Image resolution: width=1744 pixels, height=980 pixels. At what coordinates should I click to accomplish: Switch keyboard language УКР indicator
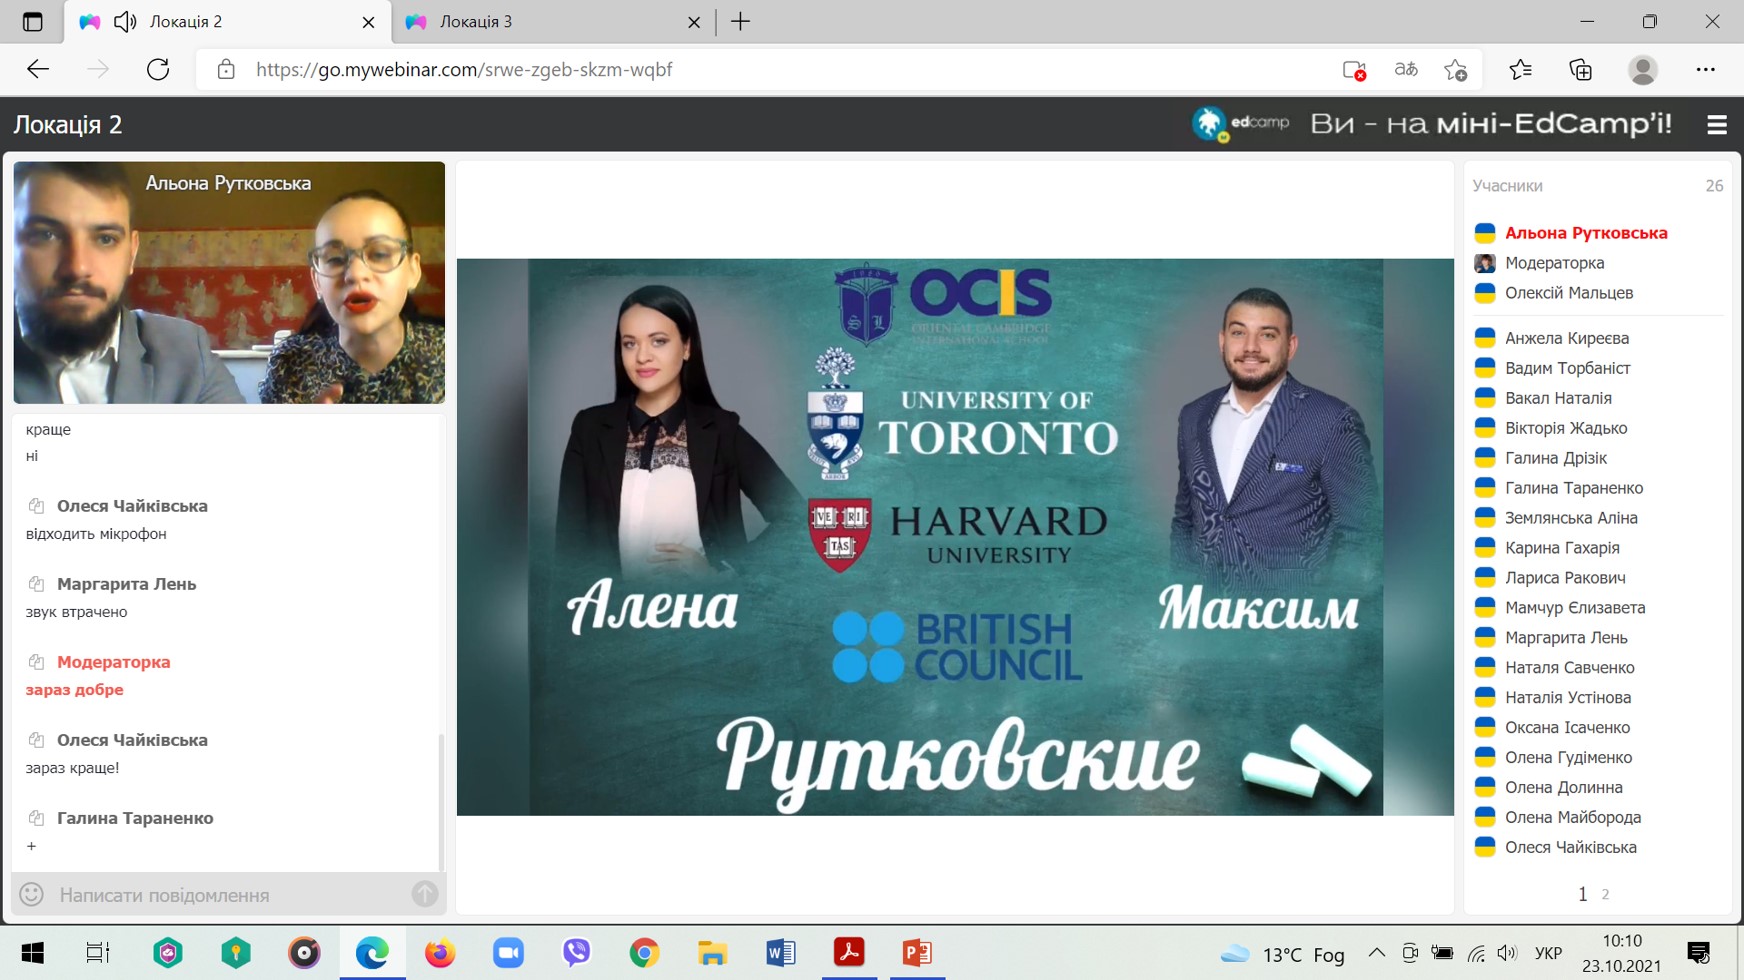pyautogui.click(x=1548, y=954)
